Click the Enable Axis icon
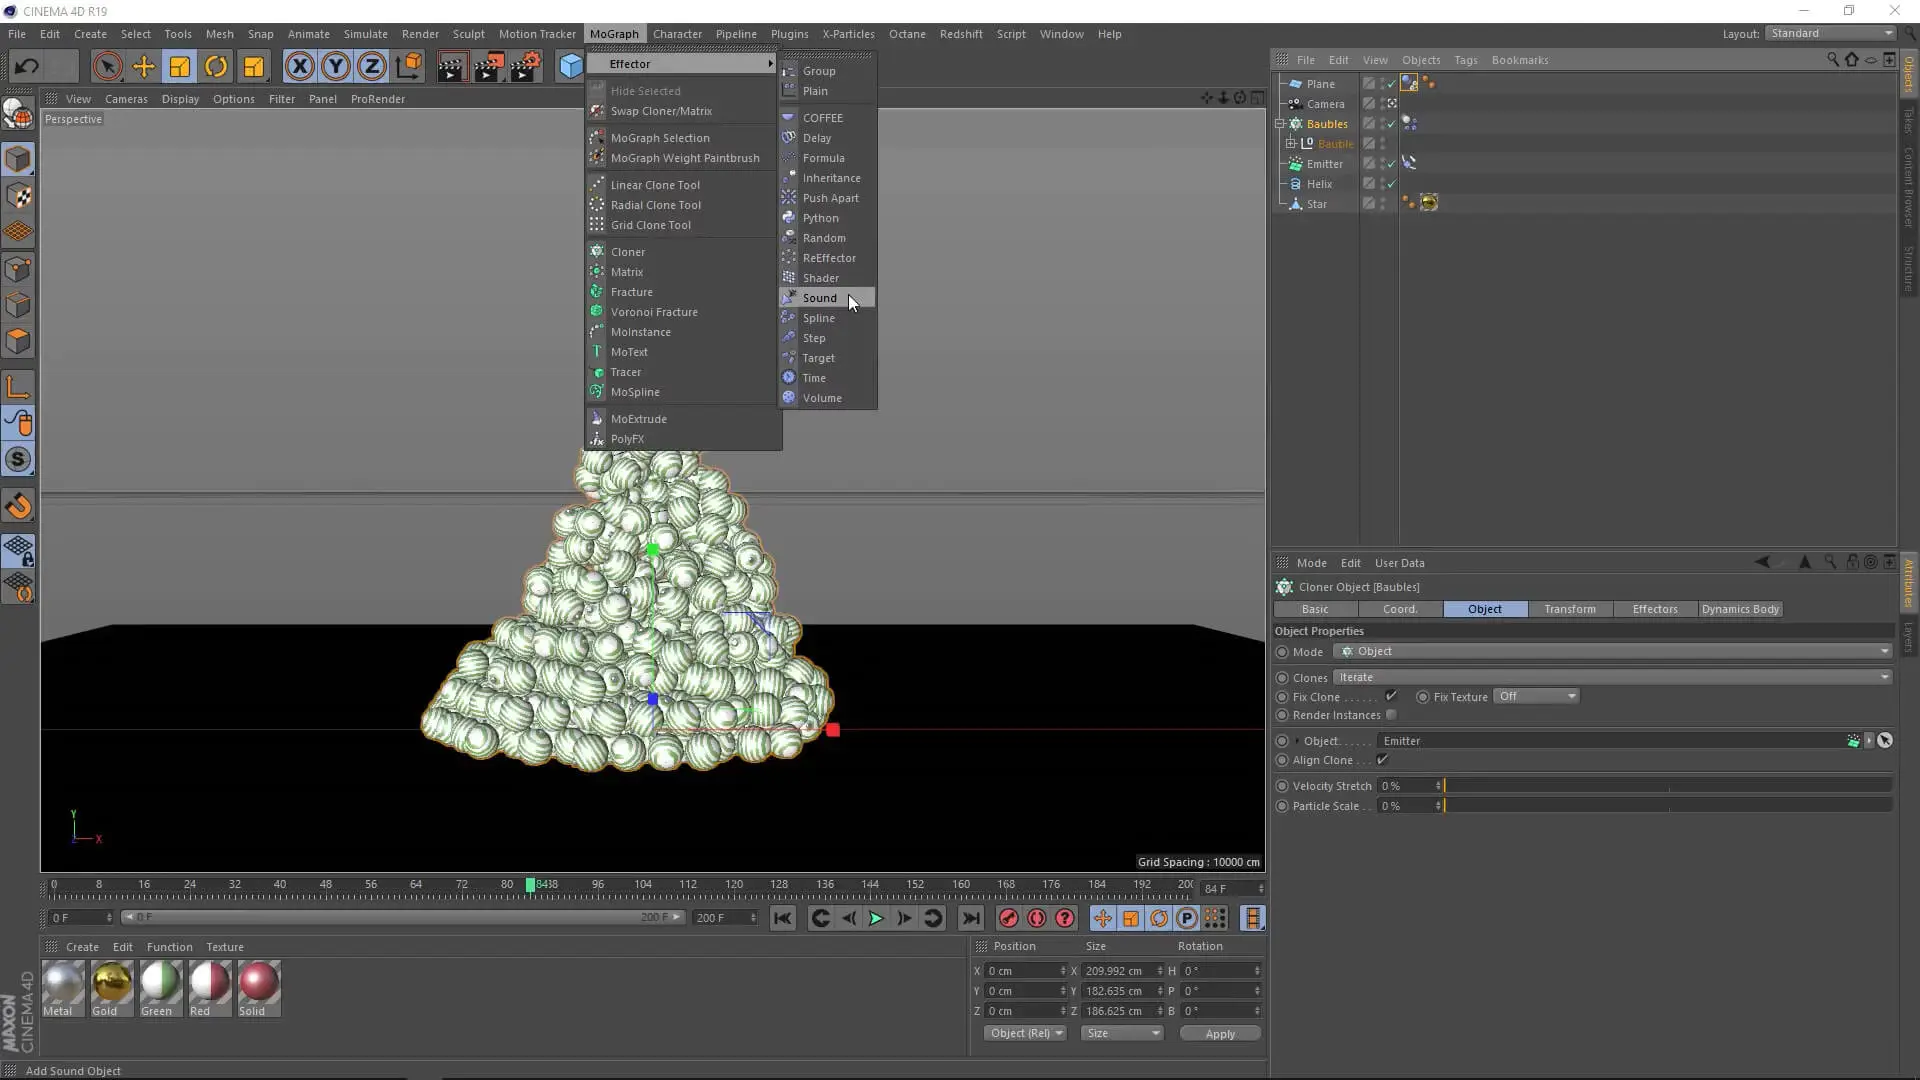This screenshot has width=1920, height=1080. 18,387
